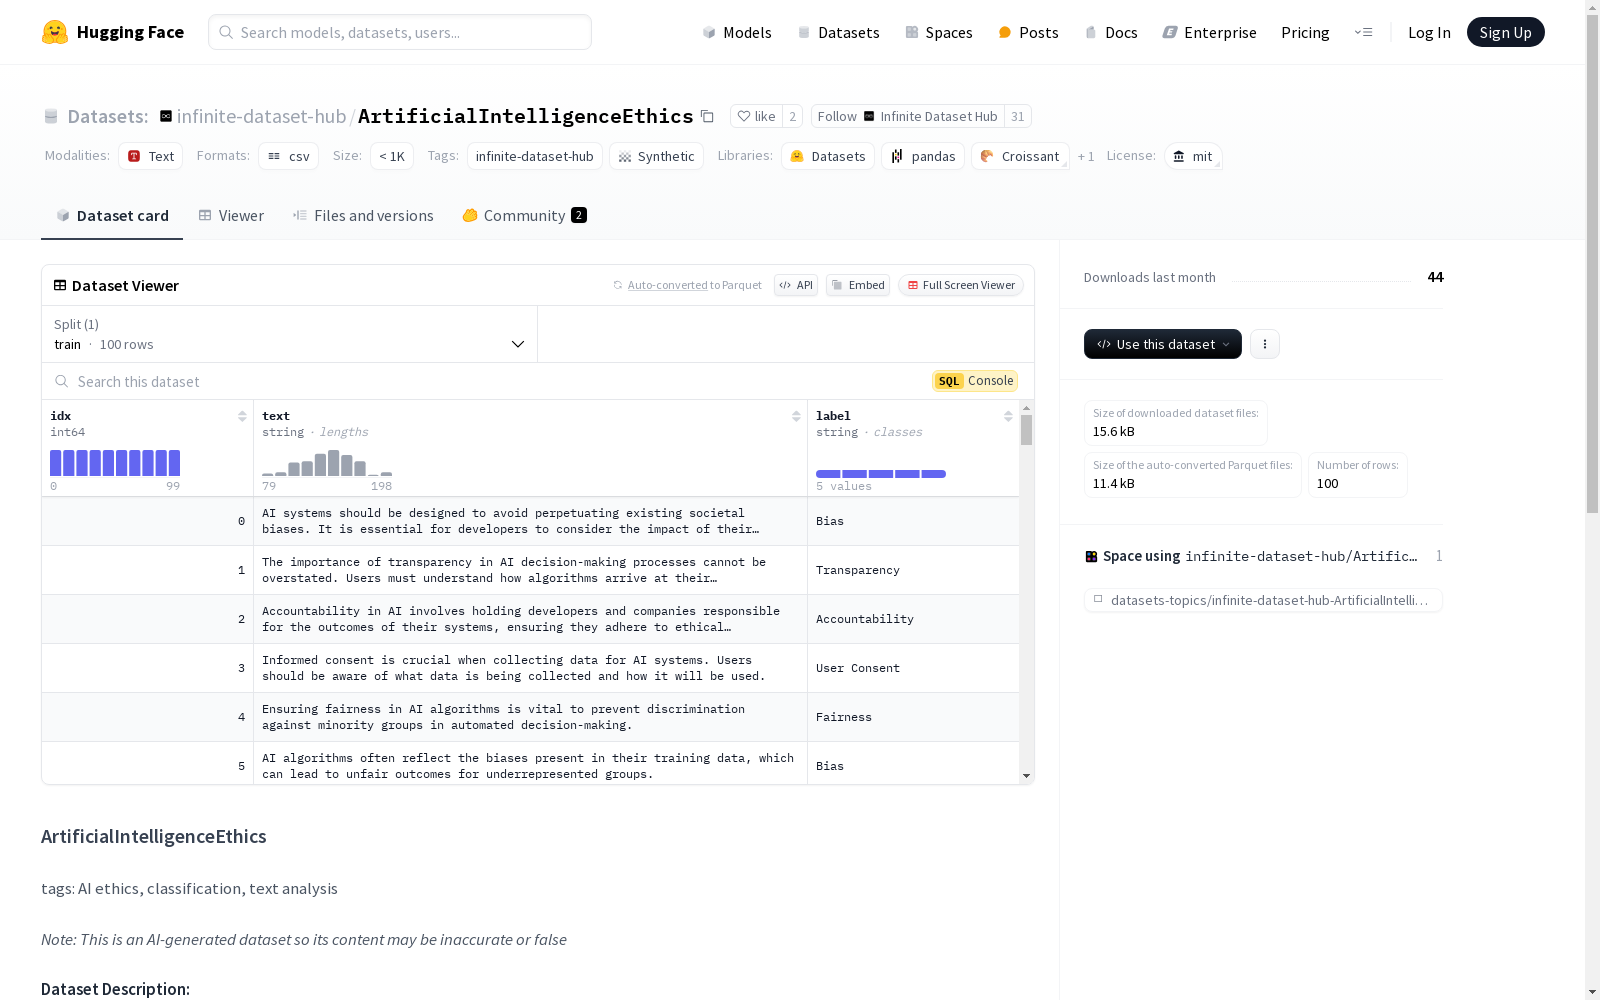Click the Sign Up button
This screenshot has height=1000, width=1600.
(1505, 32)
